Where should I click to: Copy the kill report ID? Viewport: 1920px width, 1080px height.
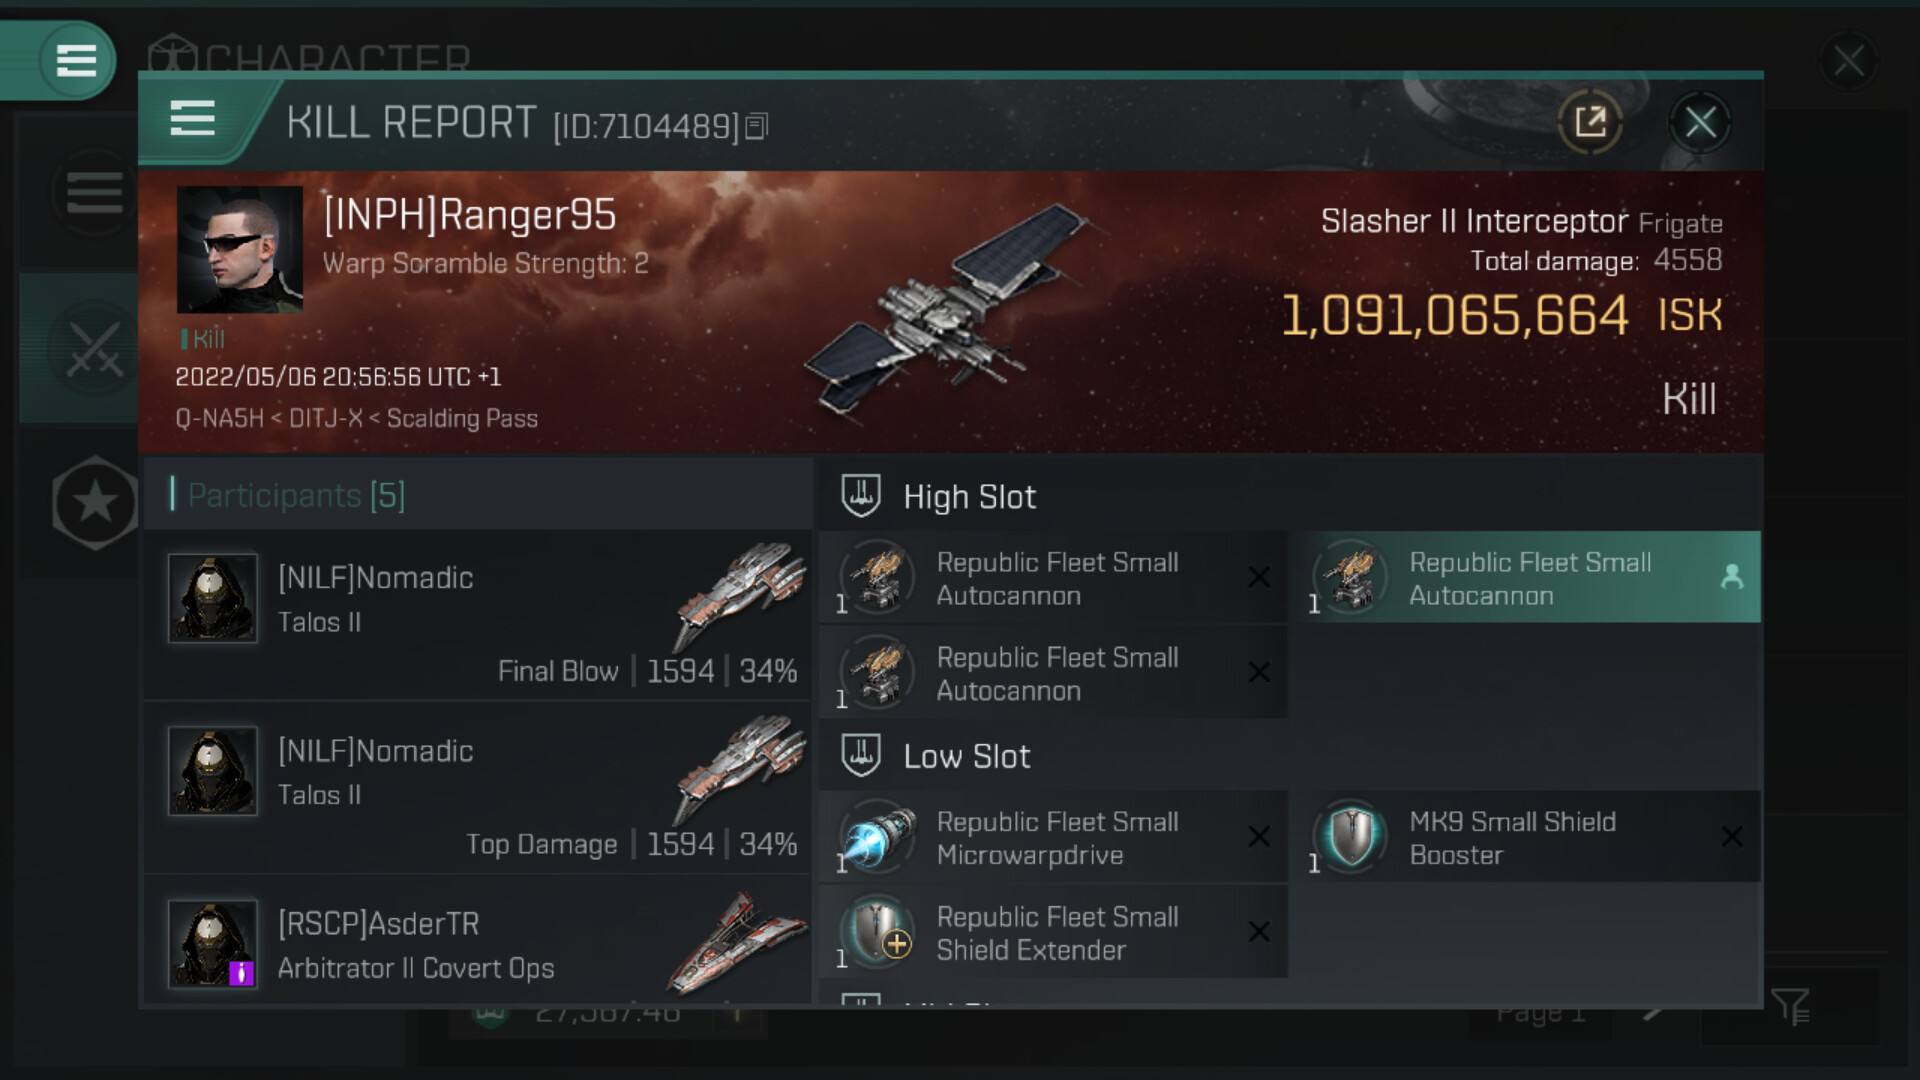click(757, 127)
